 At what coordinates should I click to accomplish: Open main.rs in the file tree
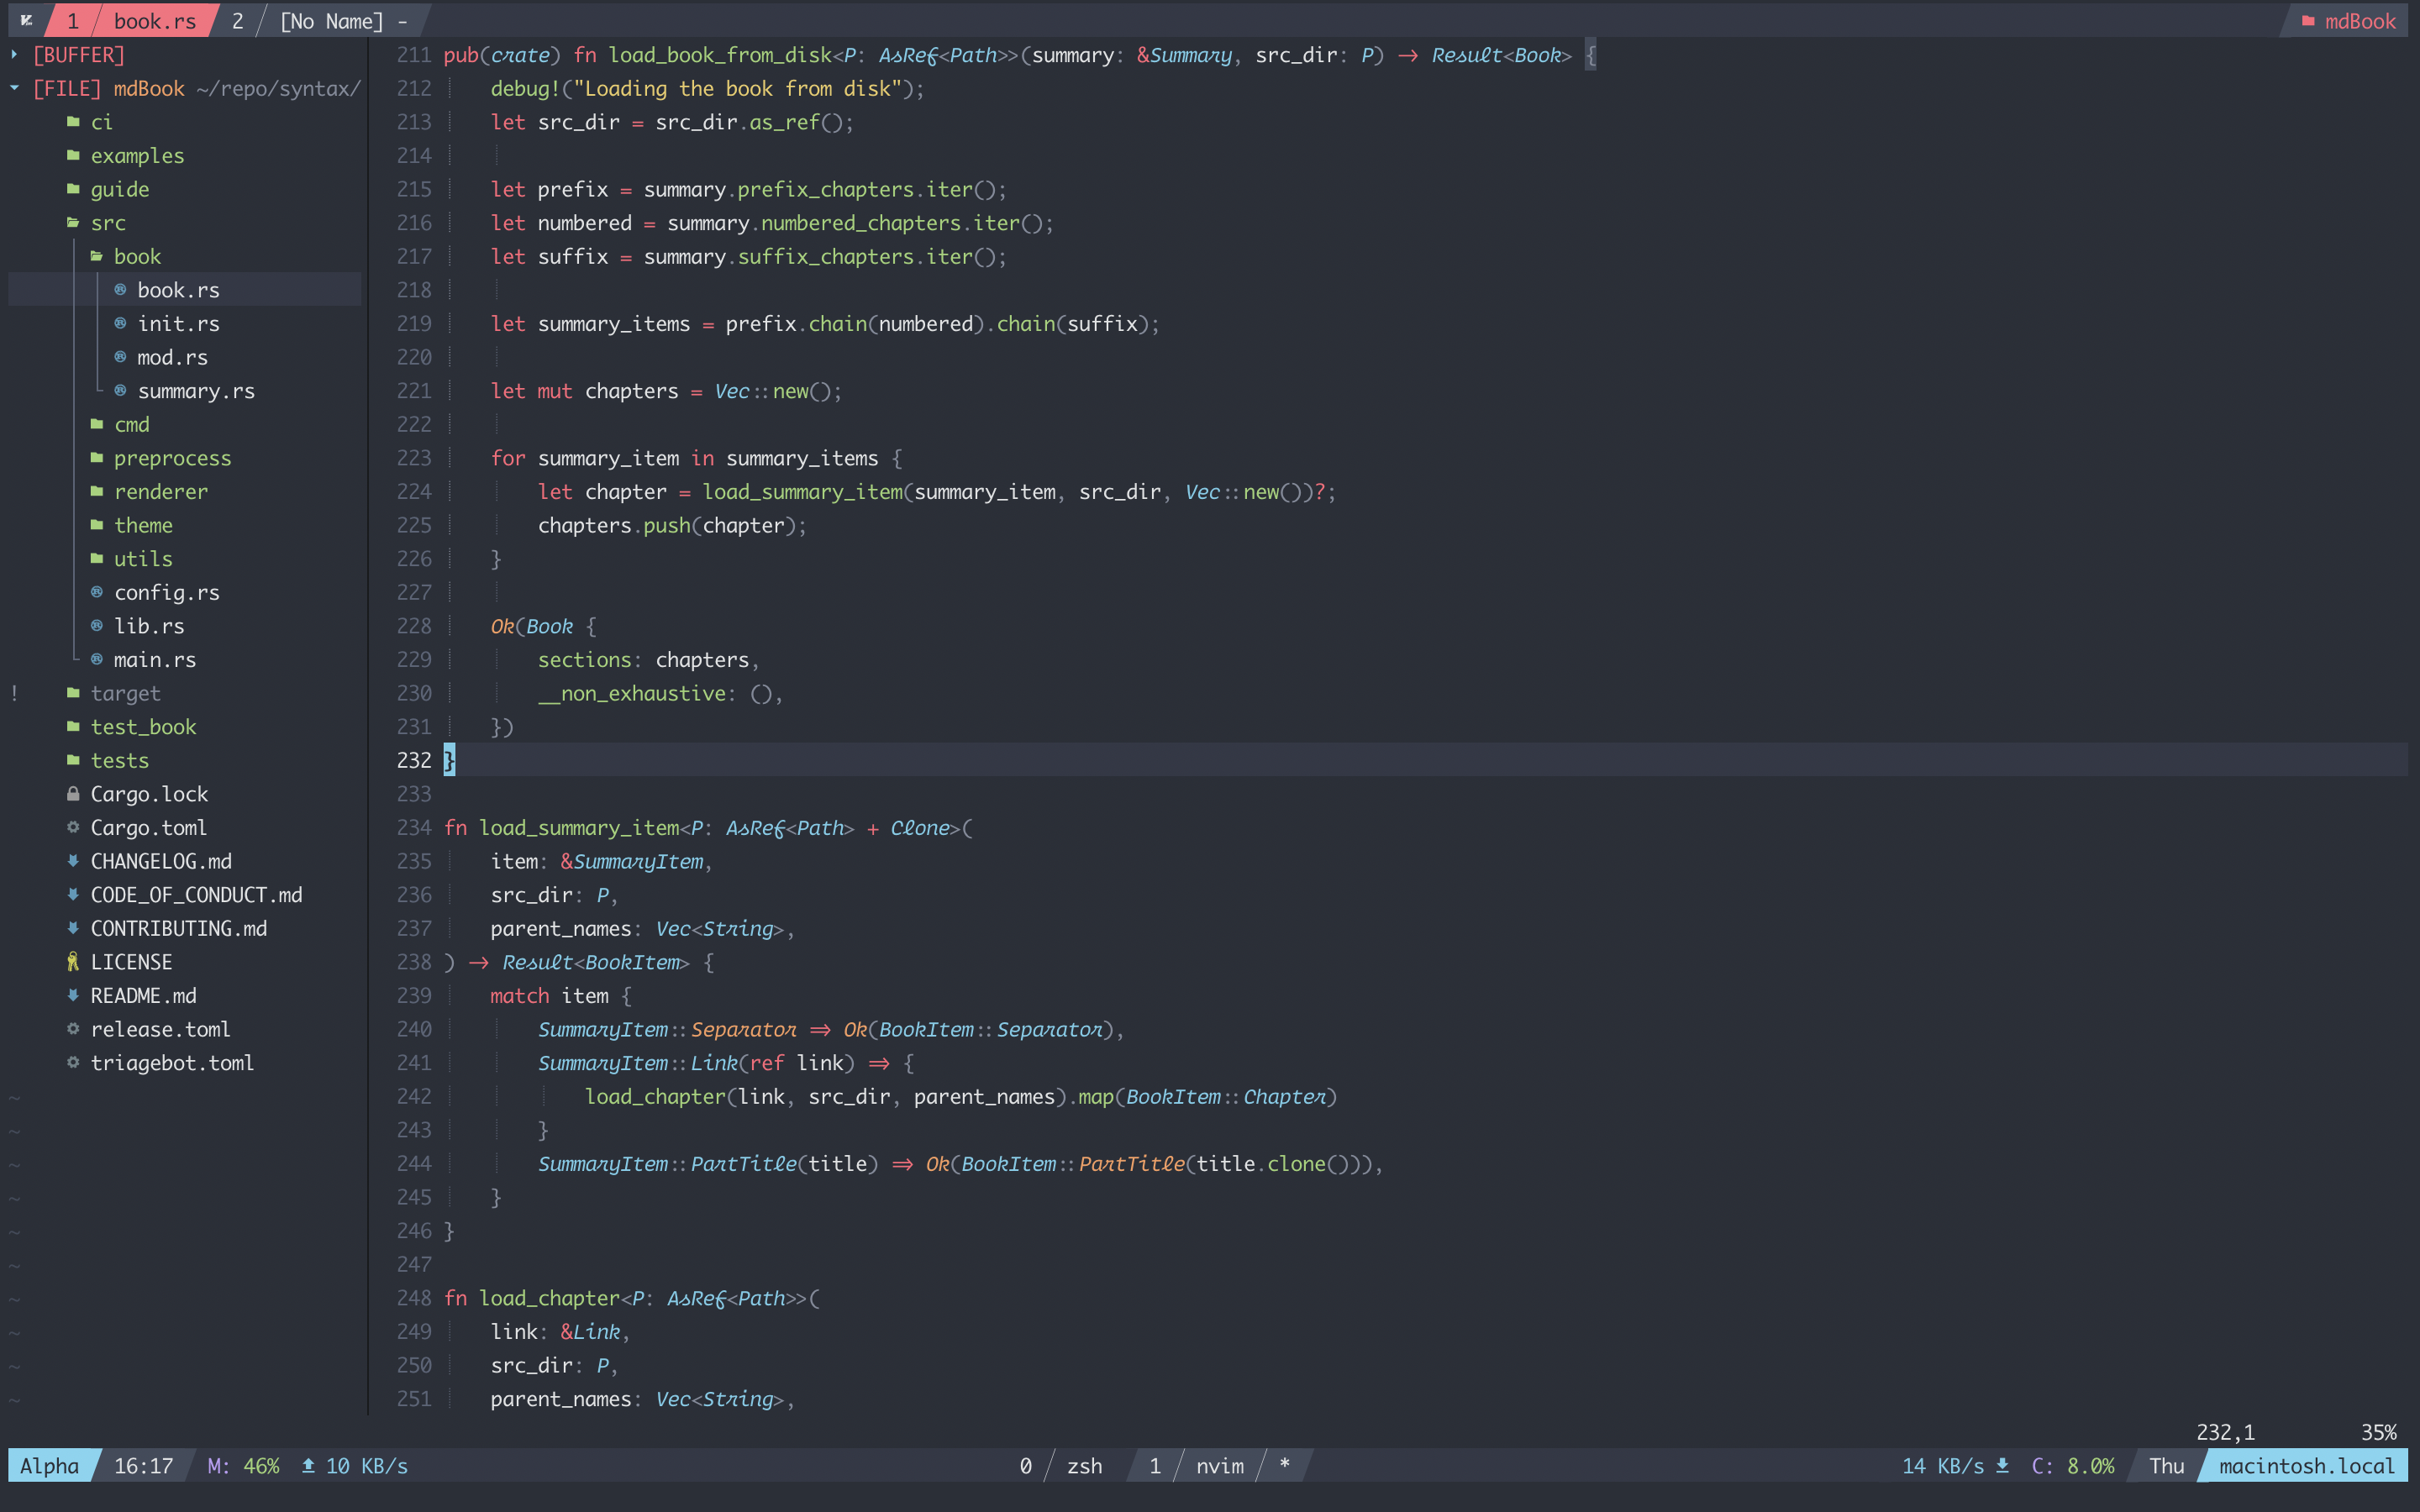coord(155,659)
